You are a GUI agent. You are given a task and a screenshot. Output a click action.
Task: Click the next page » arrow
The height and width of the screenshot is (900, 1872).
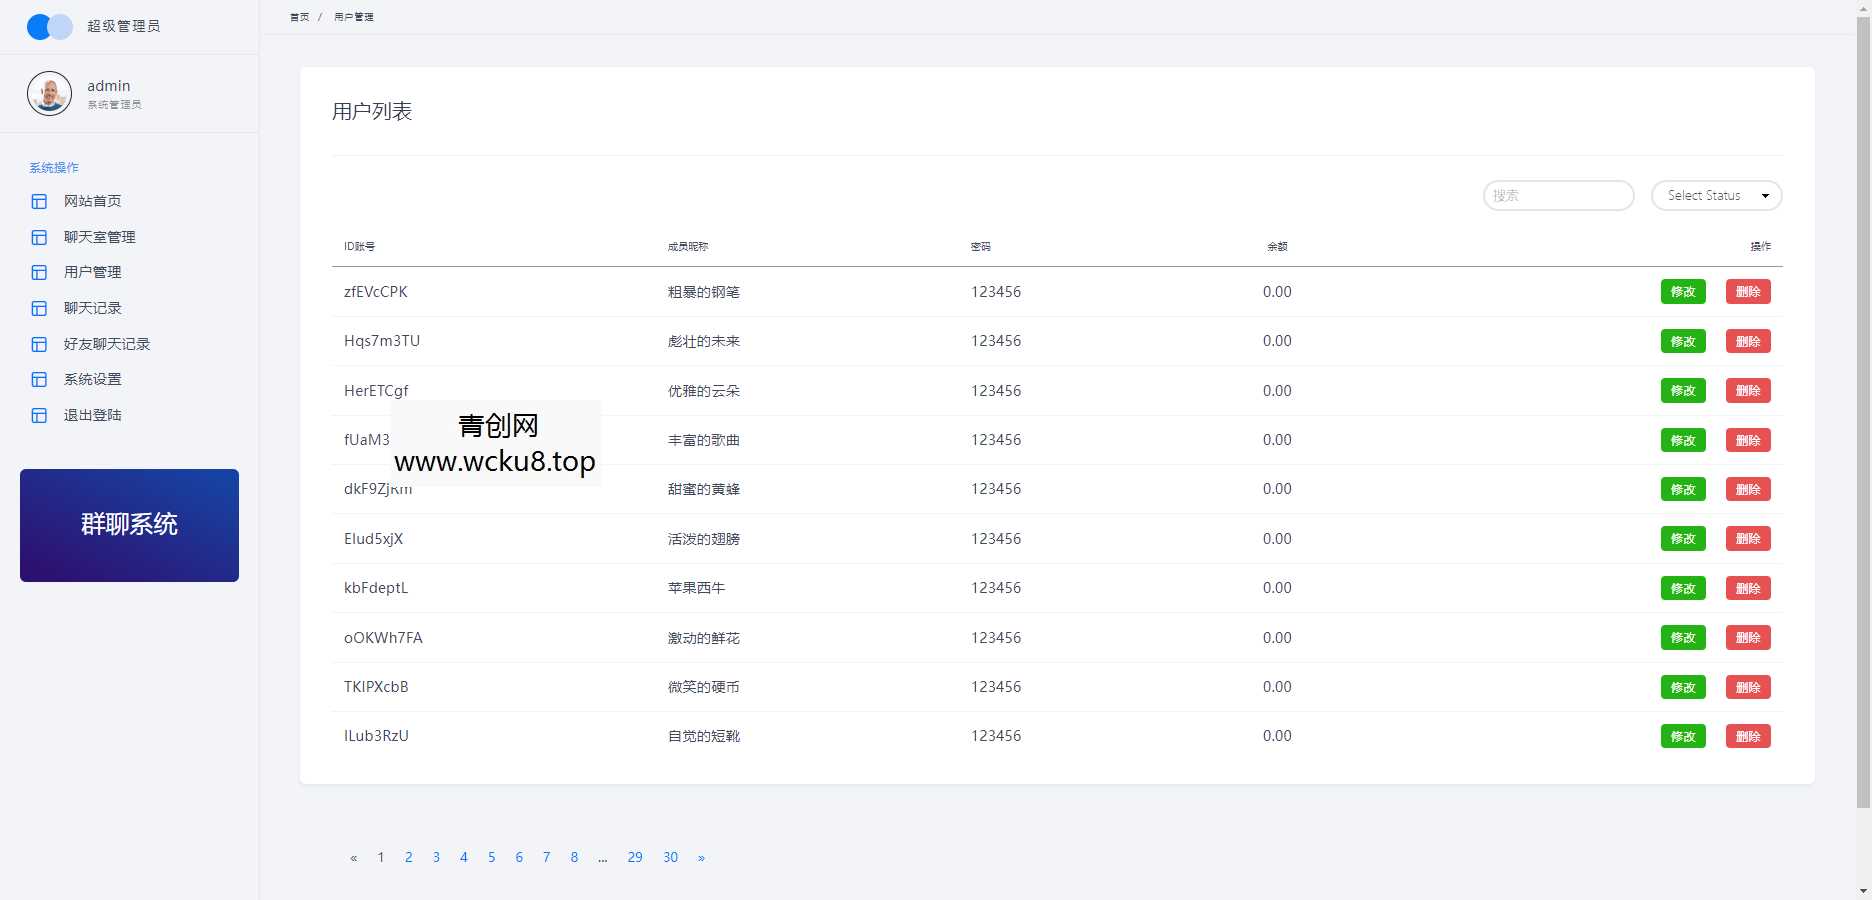701,857
